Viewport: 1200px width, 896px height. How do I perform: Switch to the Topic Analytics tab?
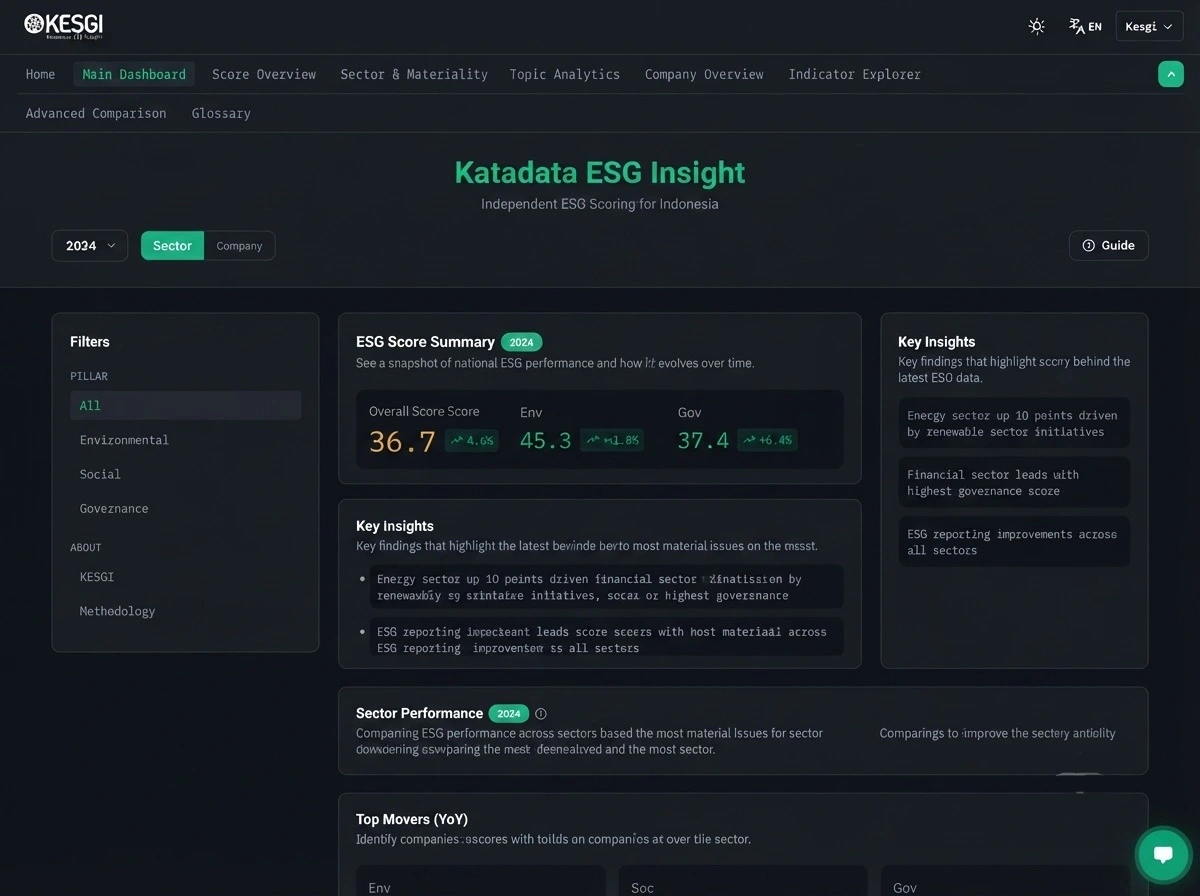point(565,74)
